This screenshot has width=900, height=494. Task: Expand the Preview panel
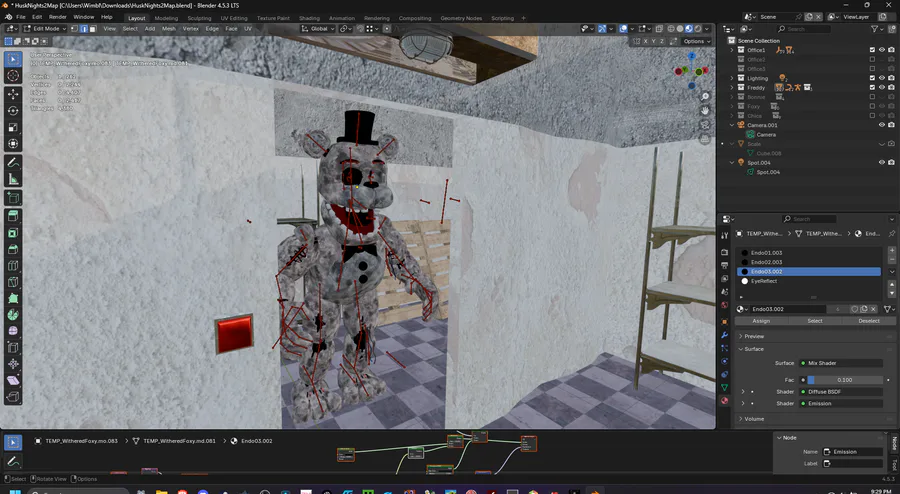coord(754,336)
